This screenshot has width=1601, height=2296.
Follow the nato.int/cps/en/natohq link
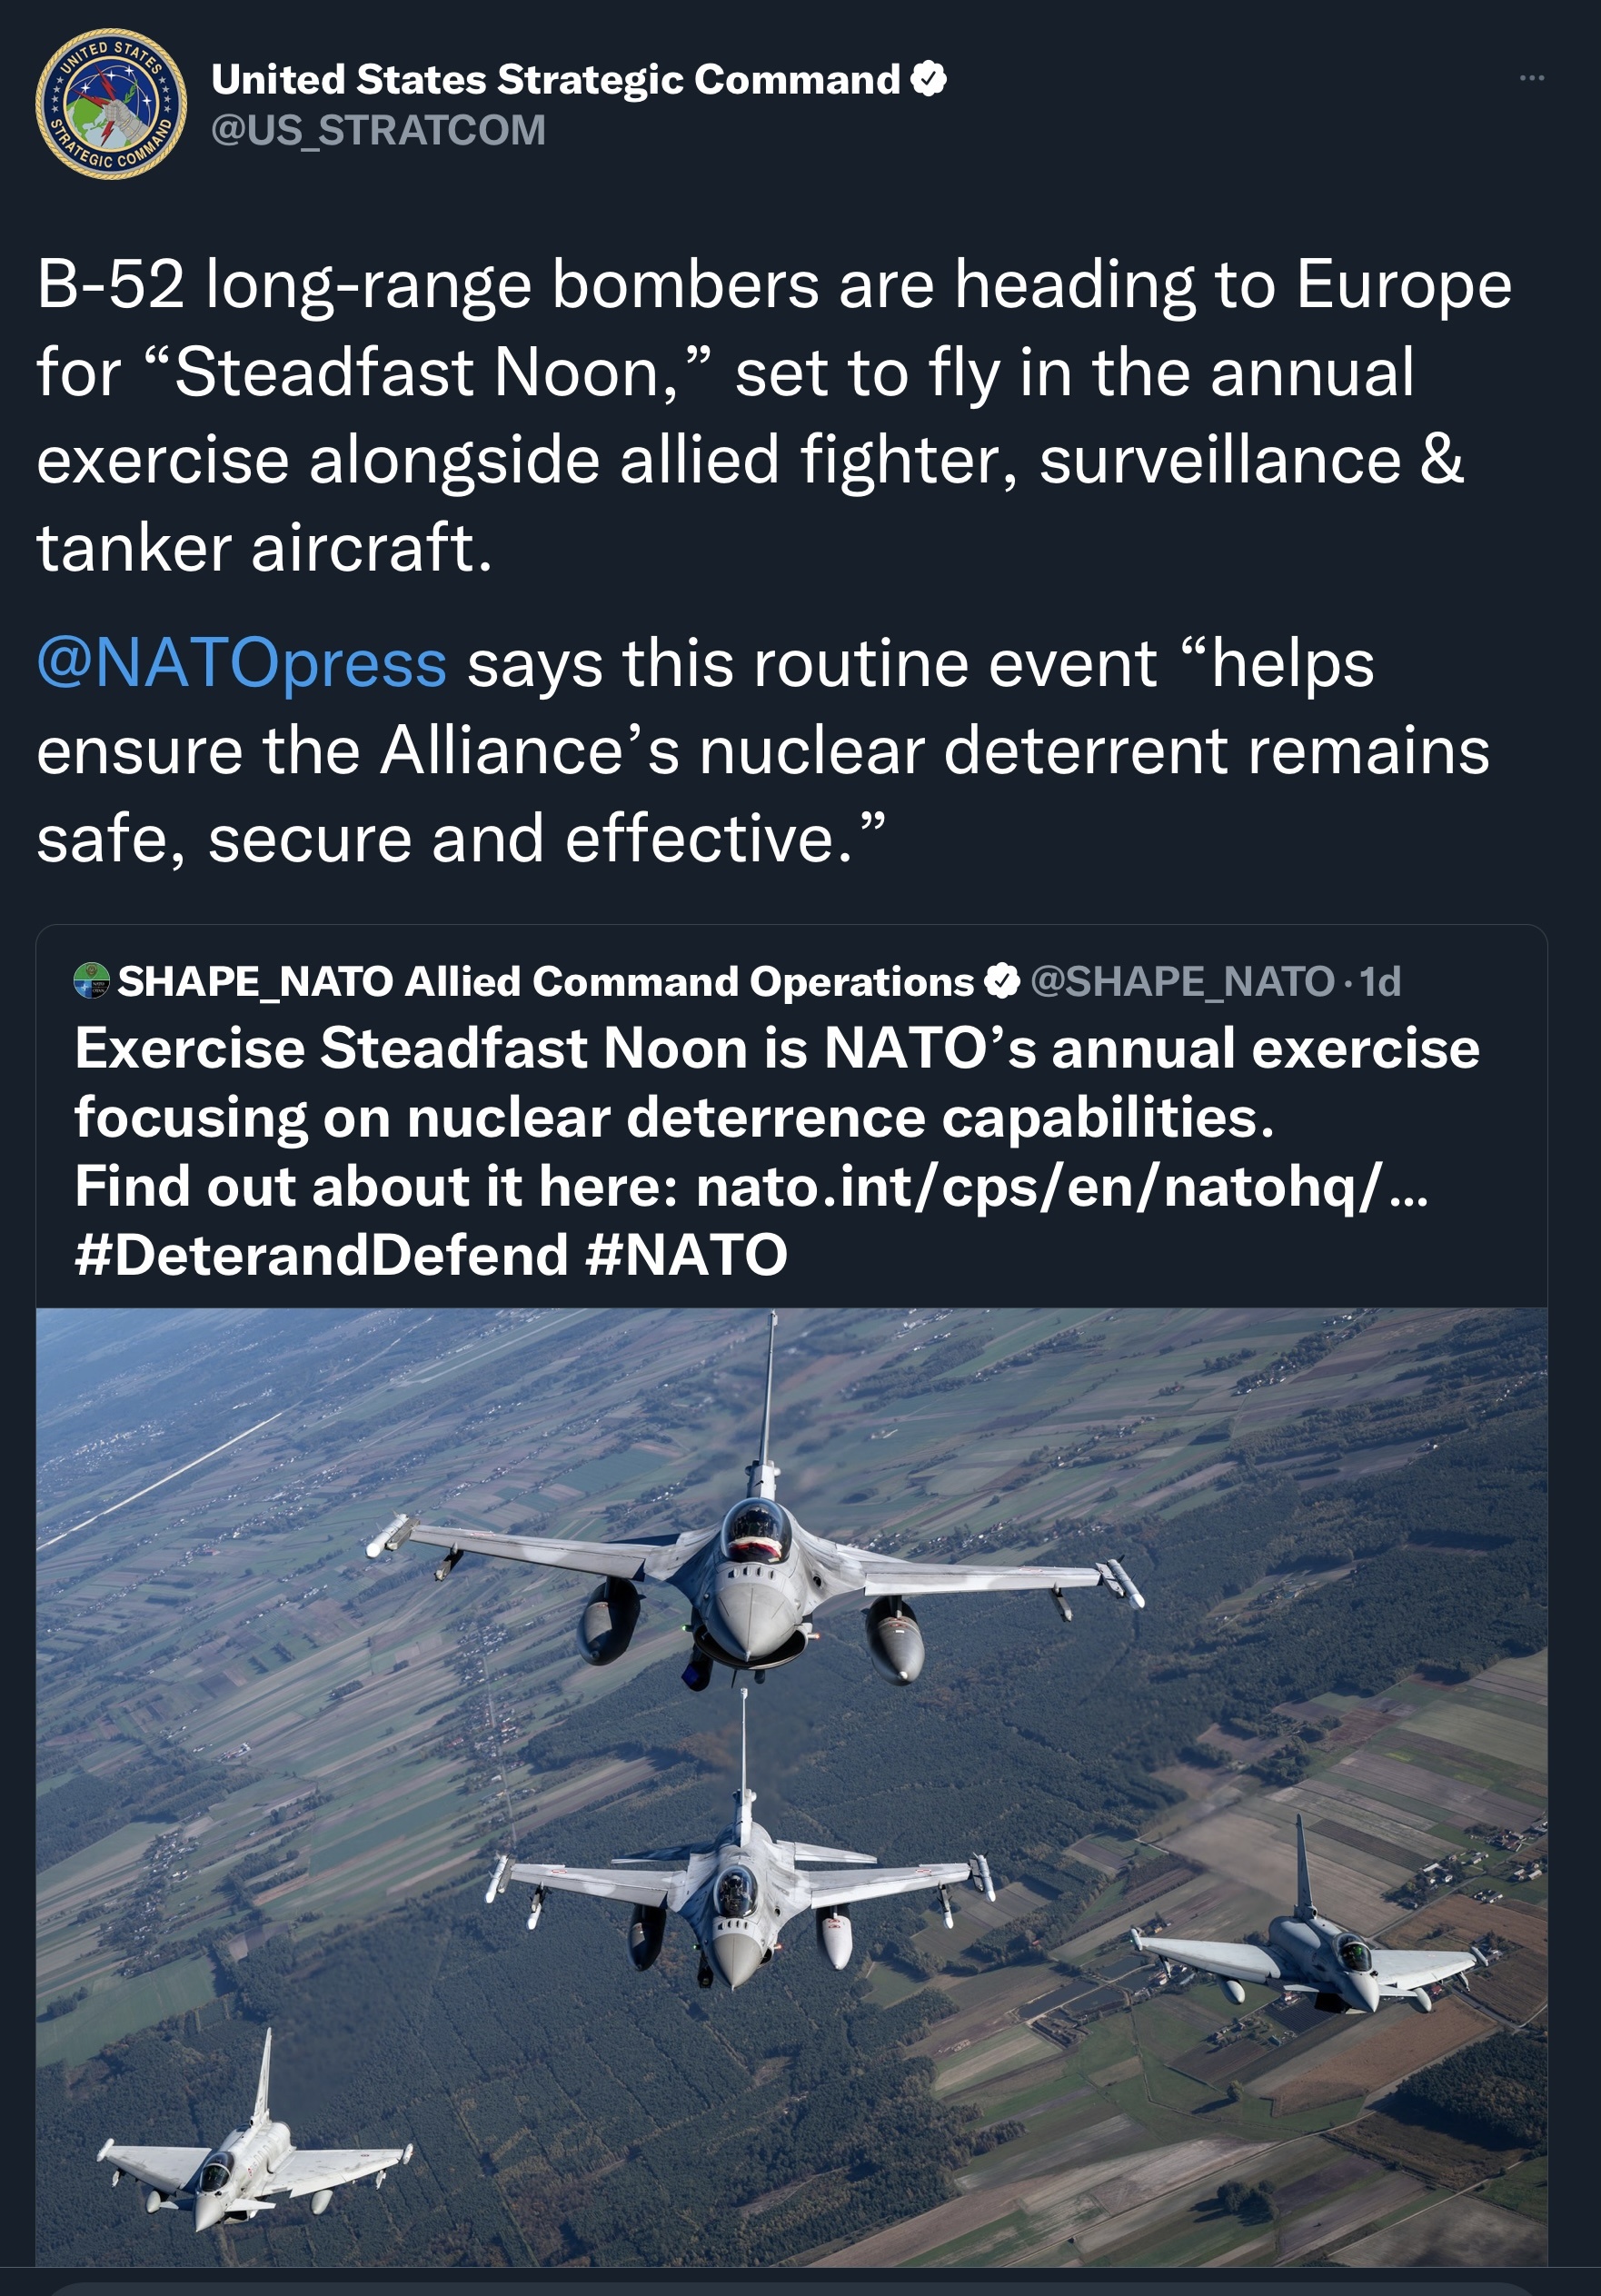tap(1062, 1186)
